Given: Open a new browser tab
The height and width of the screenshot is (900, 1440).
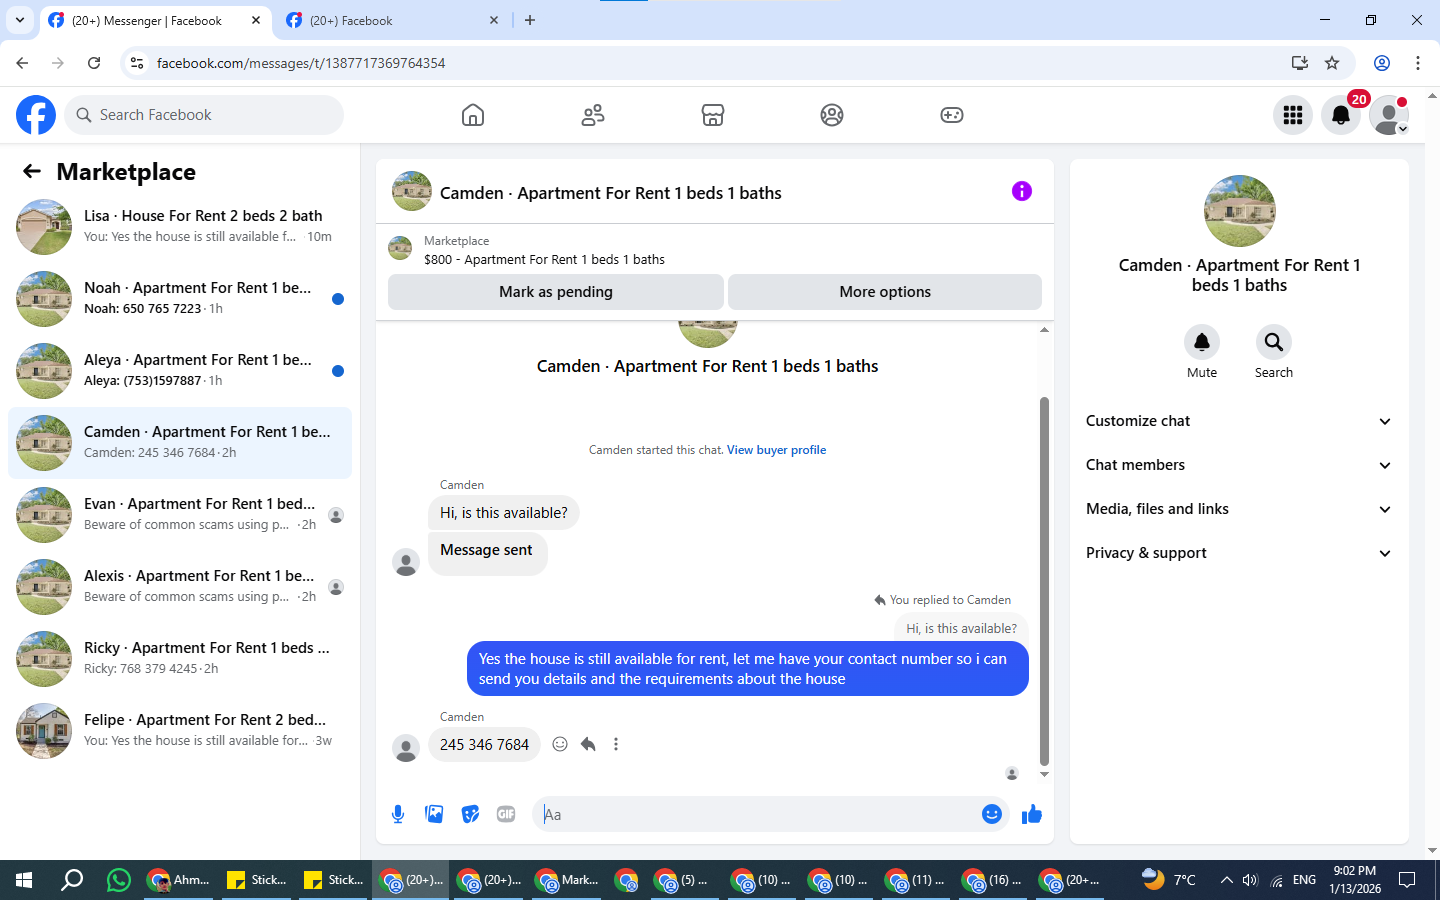Looking at the screenshot, I should [530, 20].
